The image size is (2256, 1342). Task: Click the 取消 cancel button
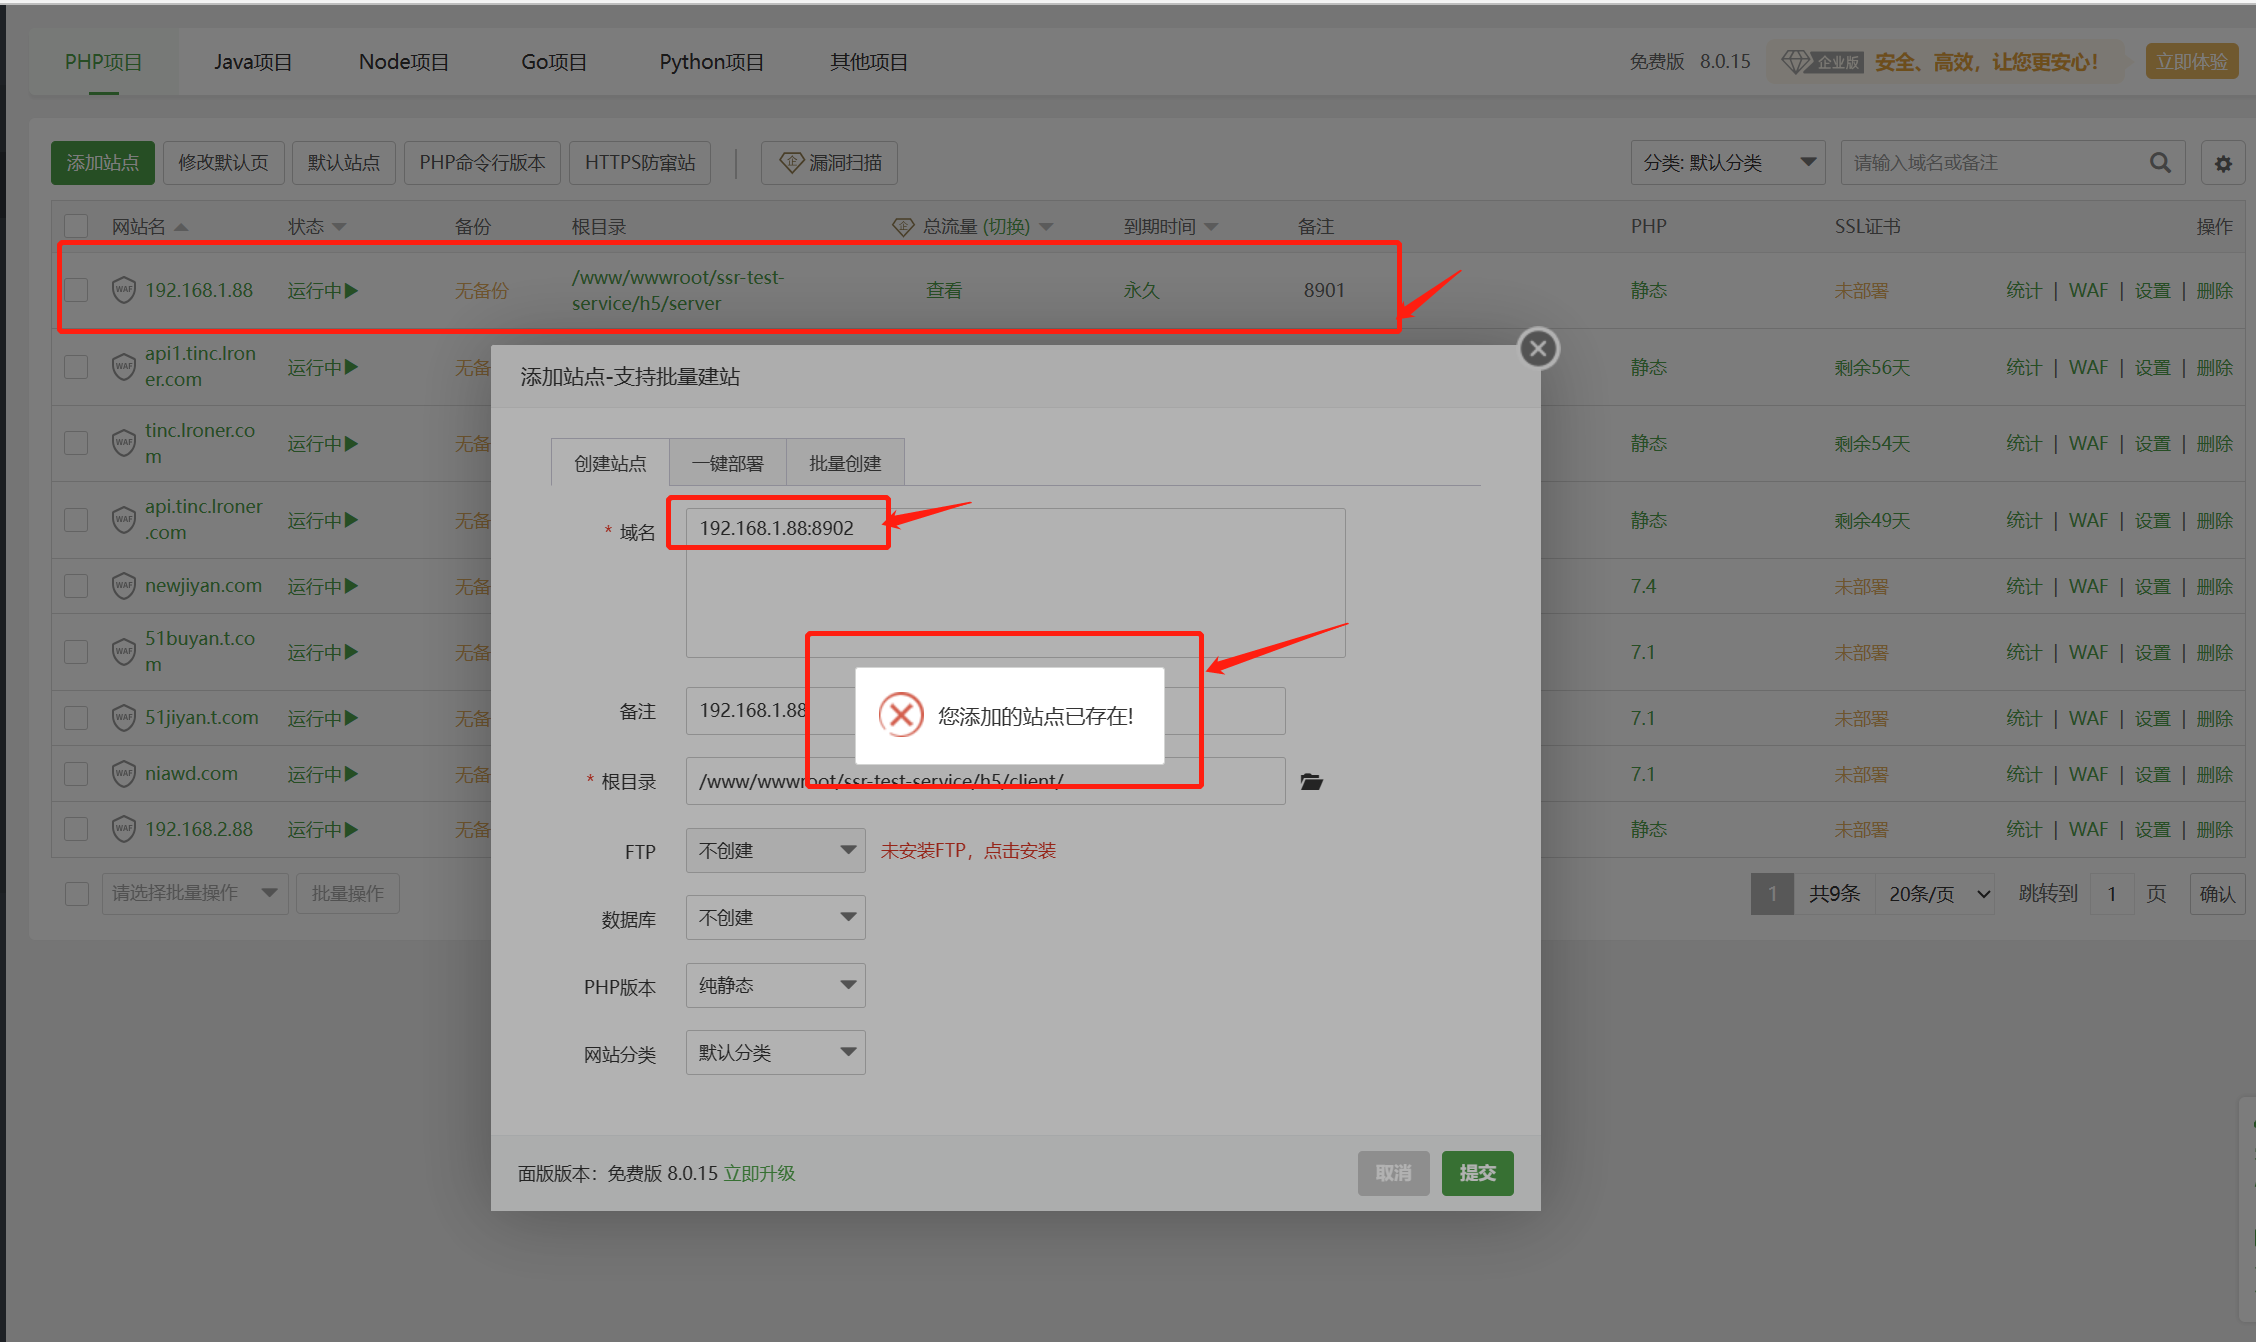1393,1173
